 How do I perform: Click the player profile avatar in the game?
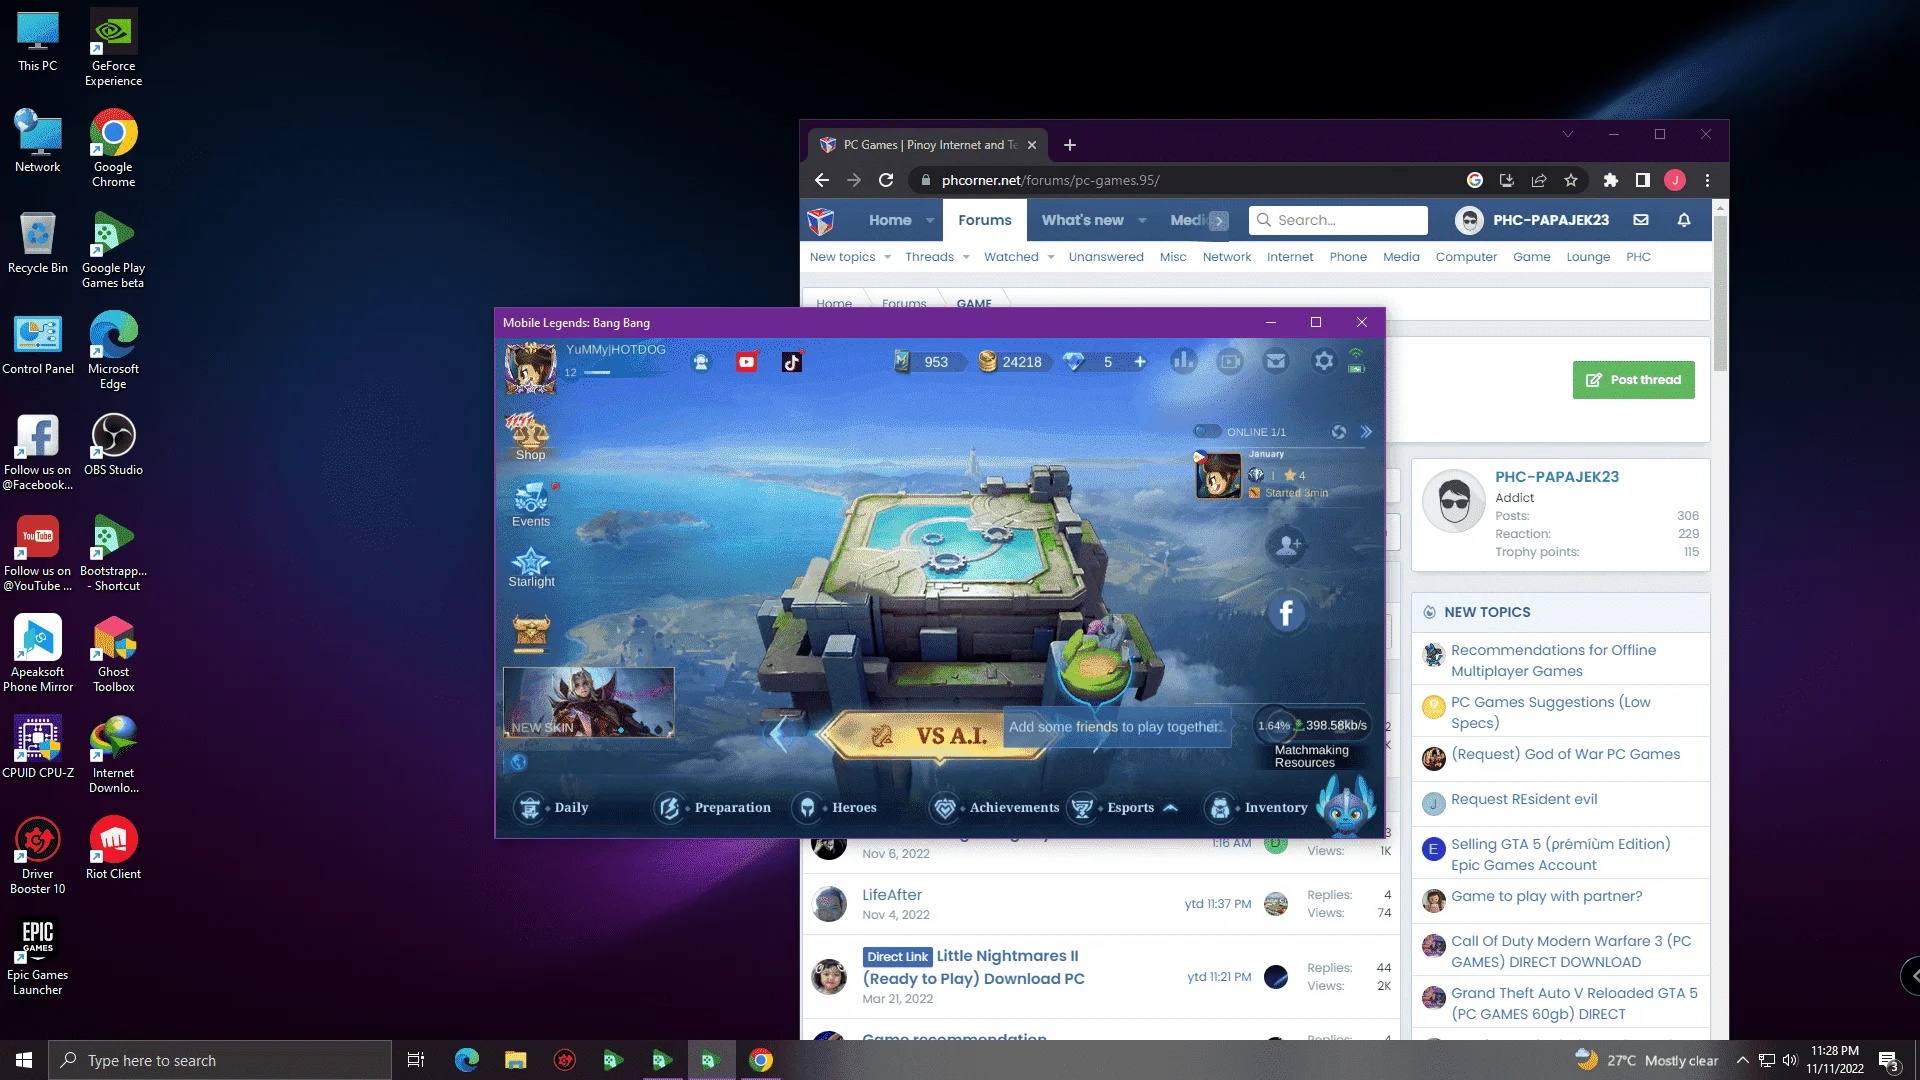click(530, 367)
